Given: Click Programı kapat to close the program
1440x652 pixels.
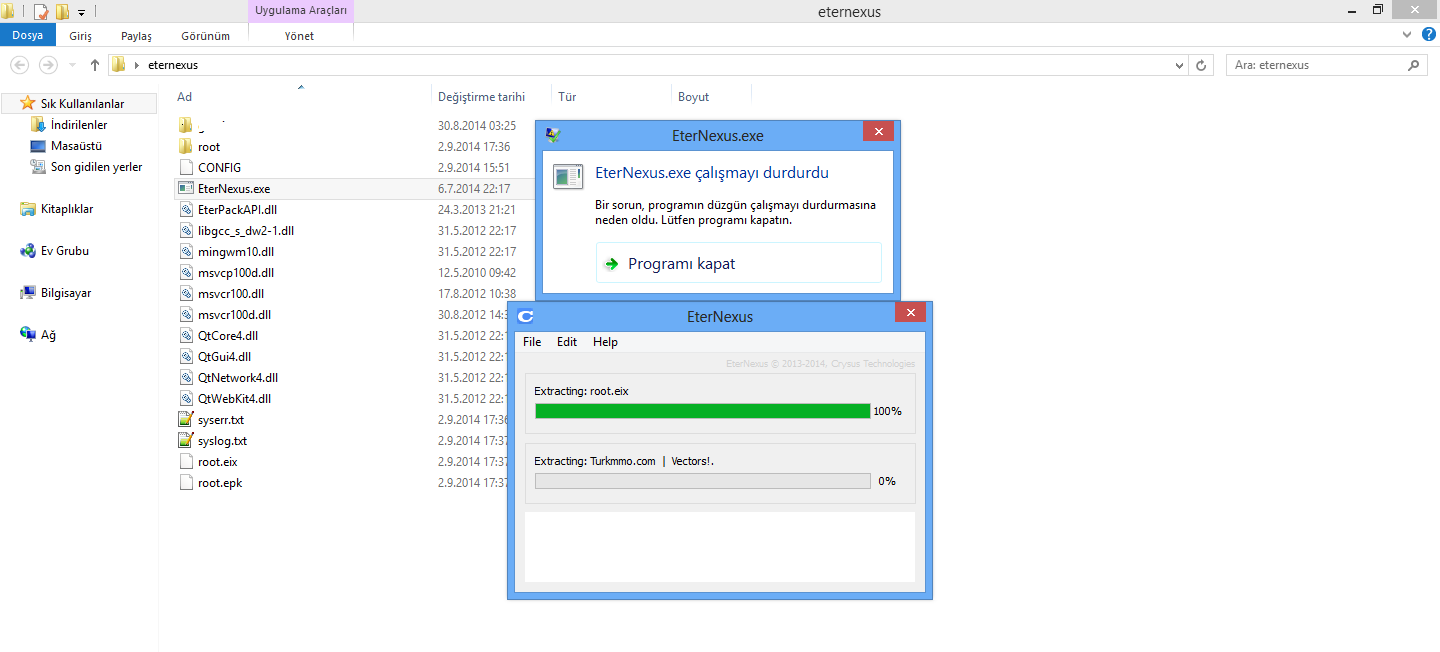Looking at the screenshot, I should point(739,263).
